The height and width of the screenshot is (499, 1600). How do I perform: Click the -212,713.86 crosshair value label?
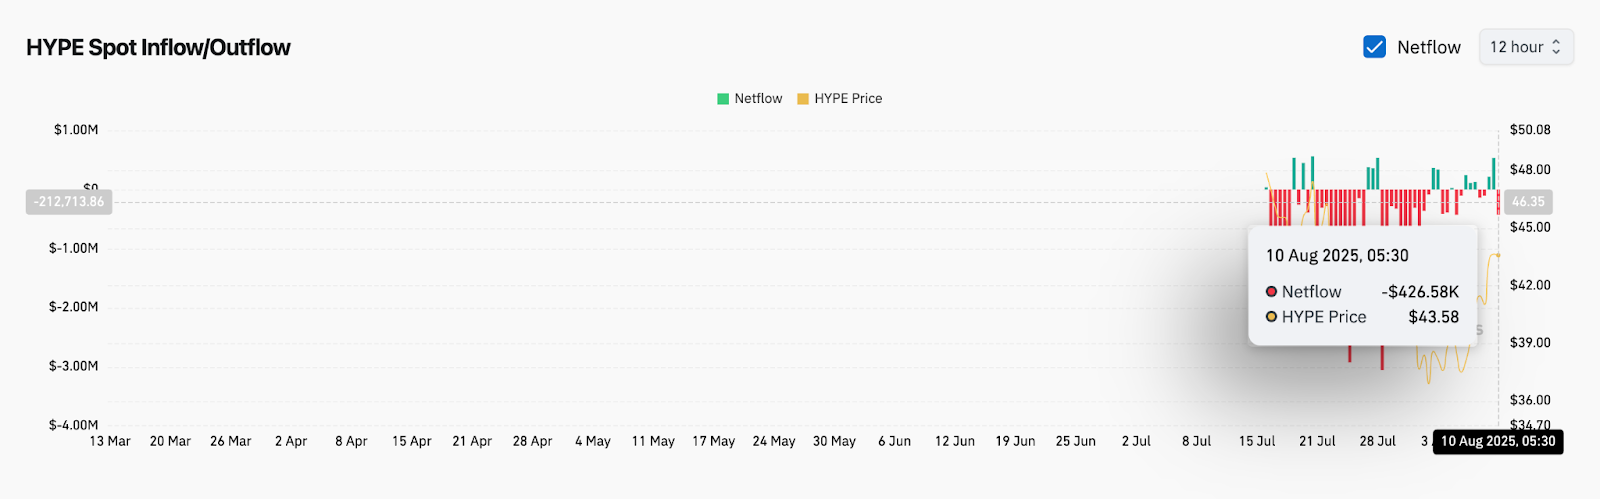(x=69, y=202)
